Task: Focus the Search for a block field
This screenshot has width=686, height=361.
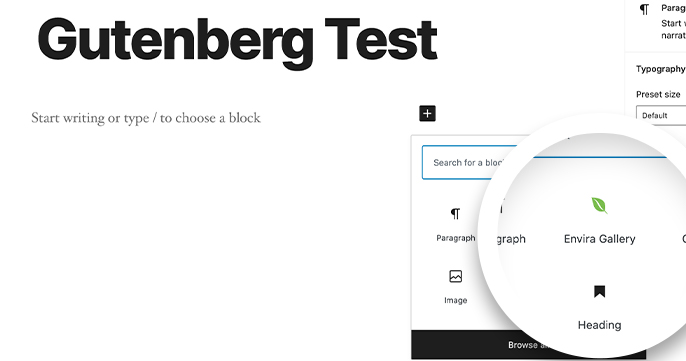Action: tap(470, 162)
